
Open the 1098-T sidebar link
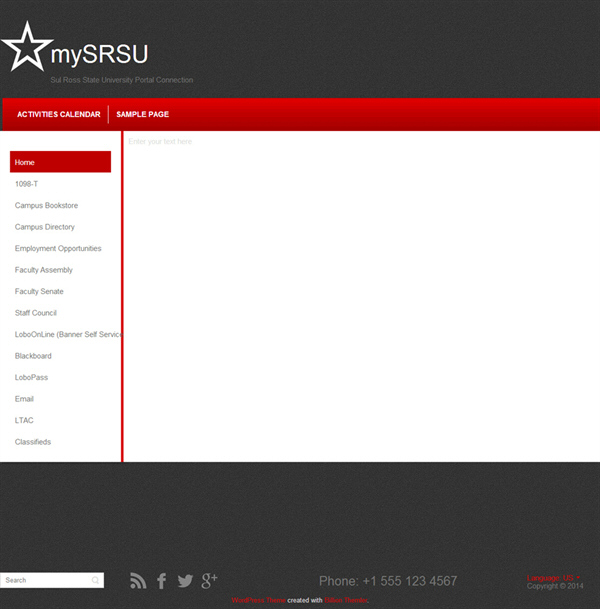click(27, 184)
